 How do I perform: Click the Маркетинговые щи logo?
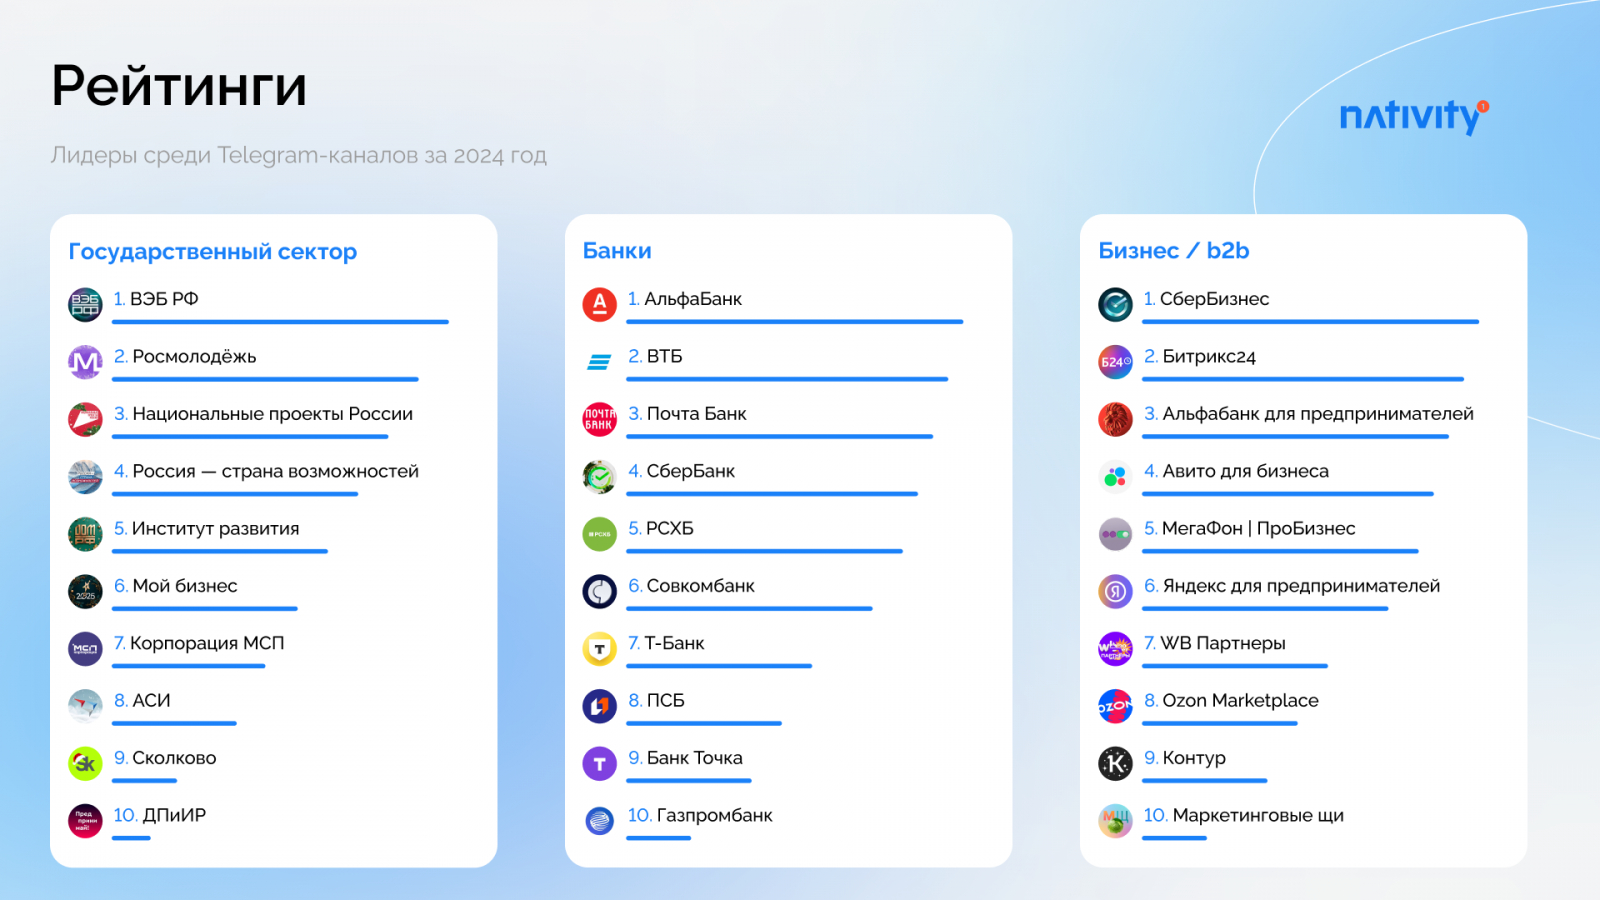click(1115, 821)
